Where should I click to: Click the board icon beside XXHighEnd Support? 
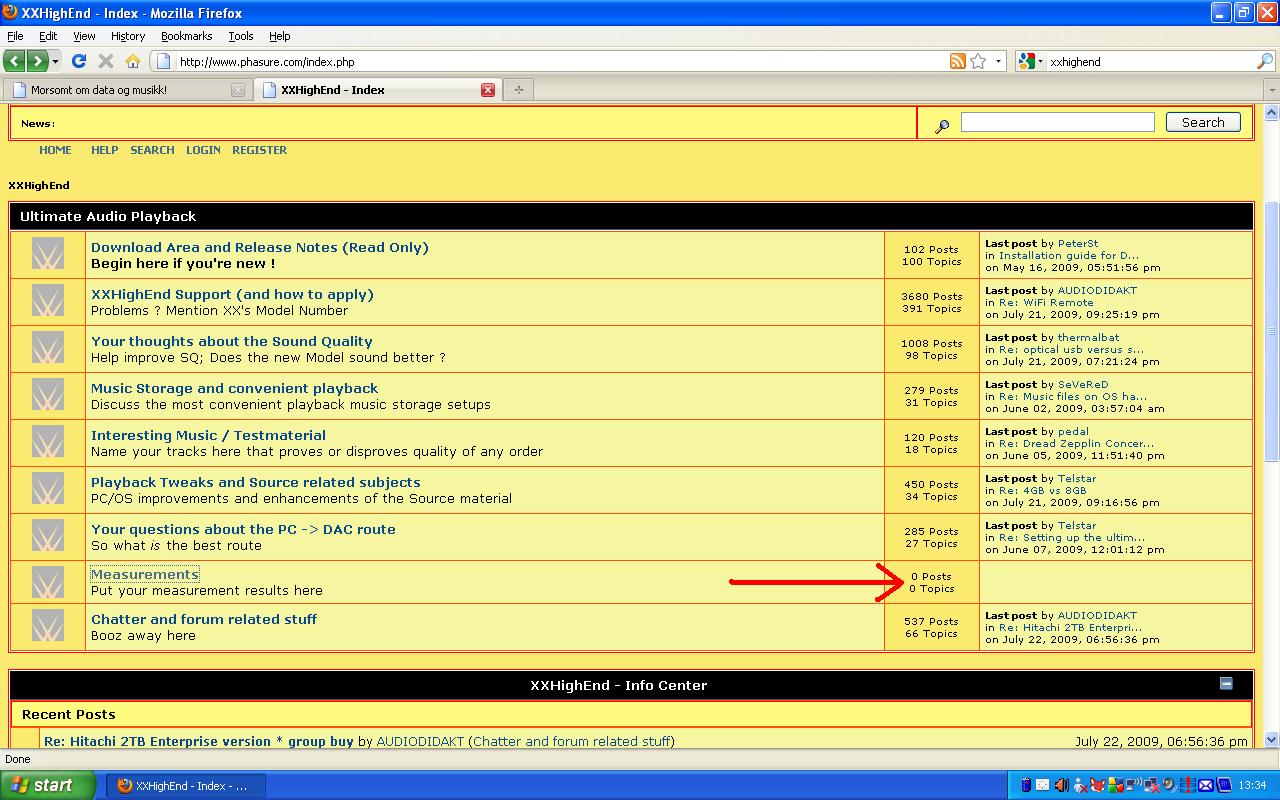(x=47, y=301)
